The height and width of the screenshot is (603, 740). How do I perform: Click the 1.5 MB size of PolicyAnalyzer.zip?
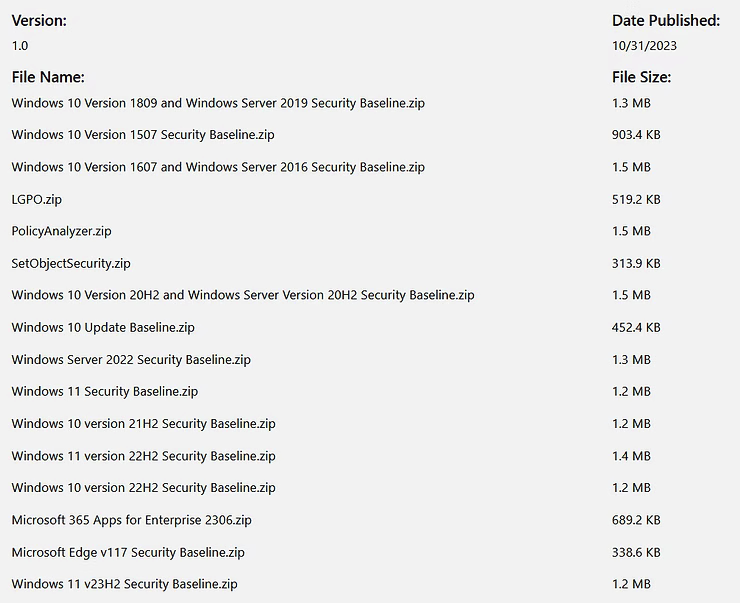(631, 231)
